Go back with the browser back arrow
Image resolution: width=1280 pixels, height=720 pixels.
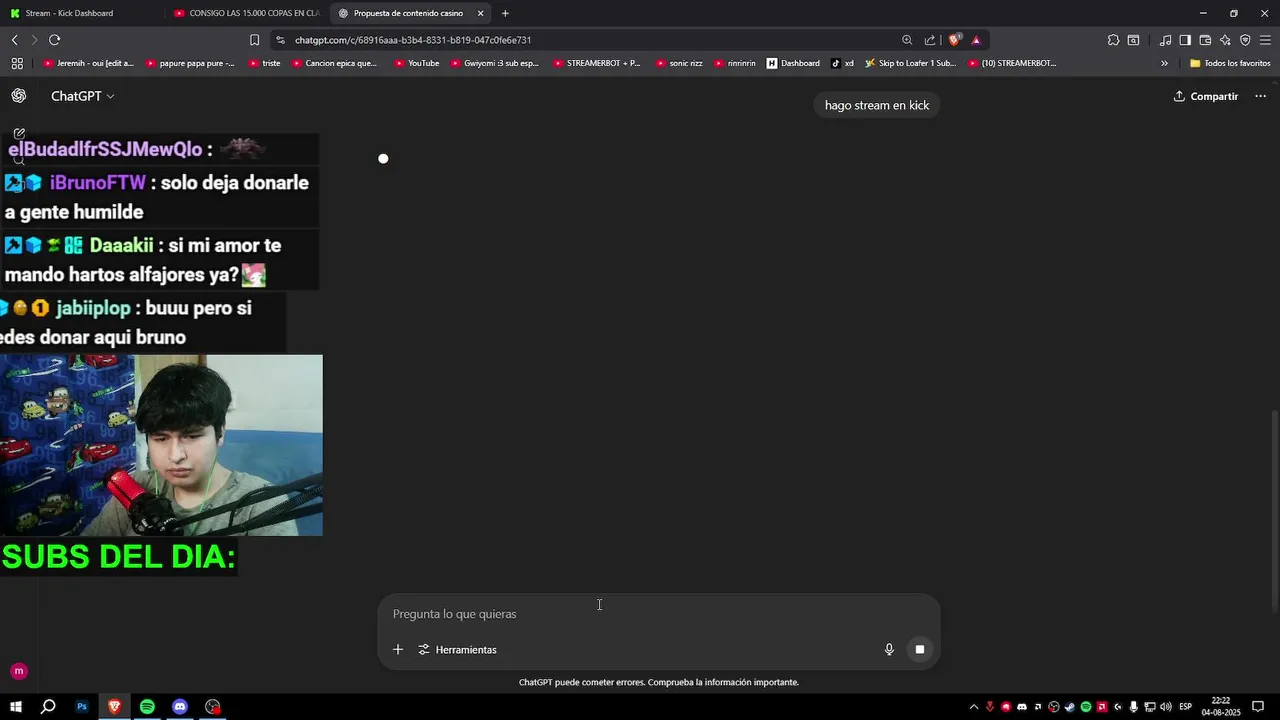(15, 40)
